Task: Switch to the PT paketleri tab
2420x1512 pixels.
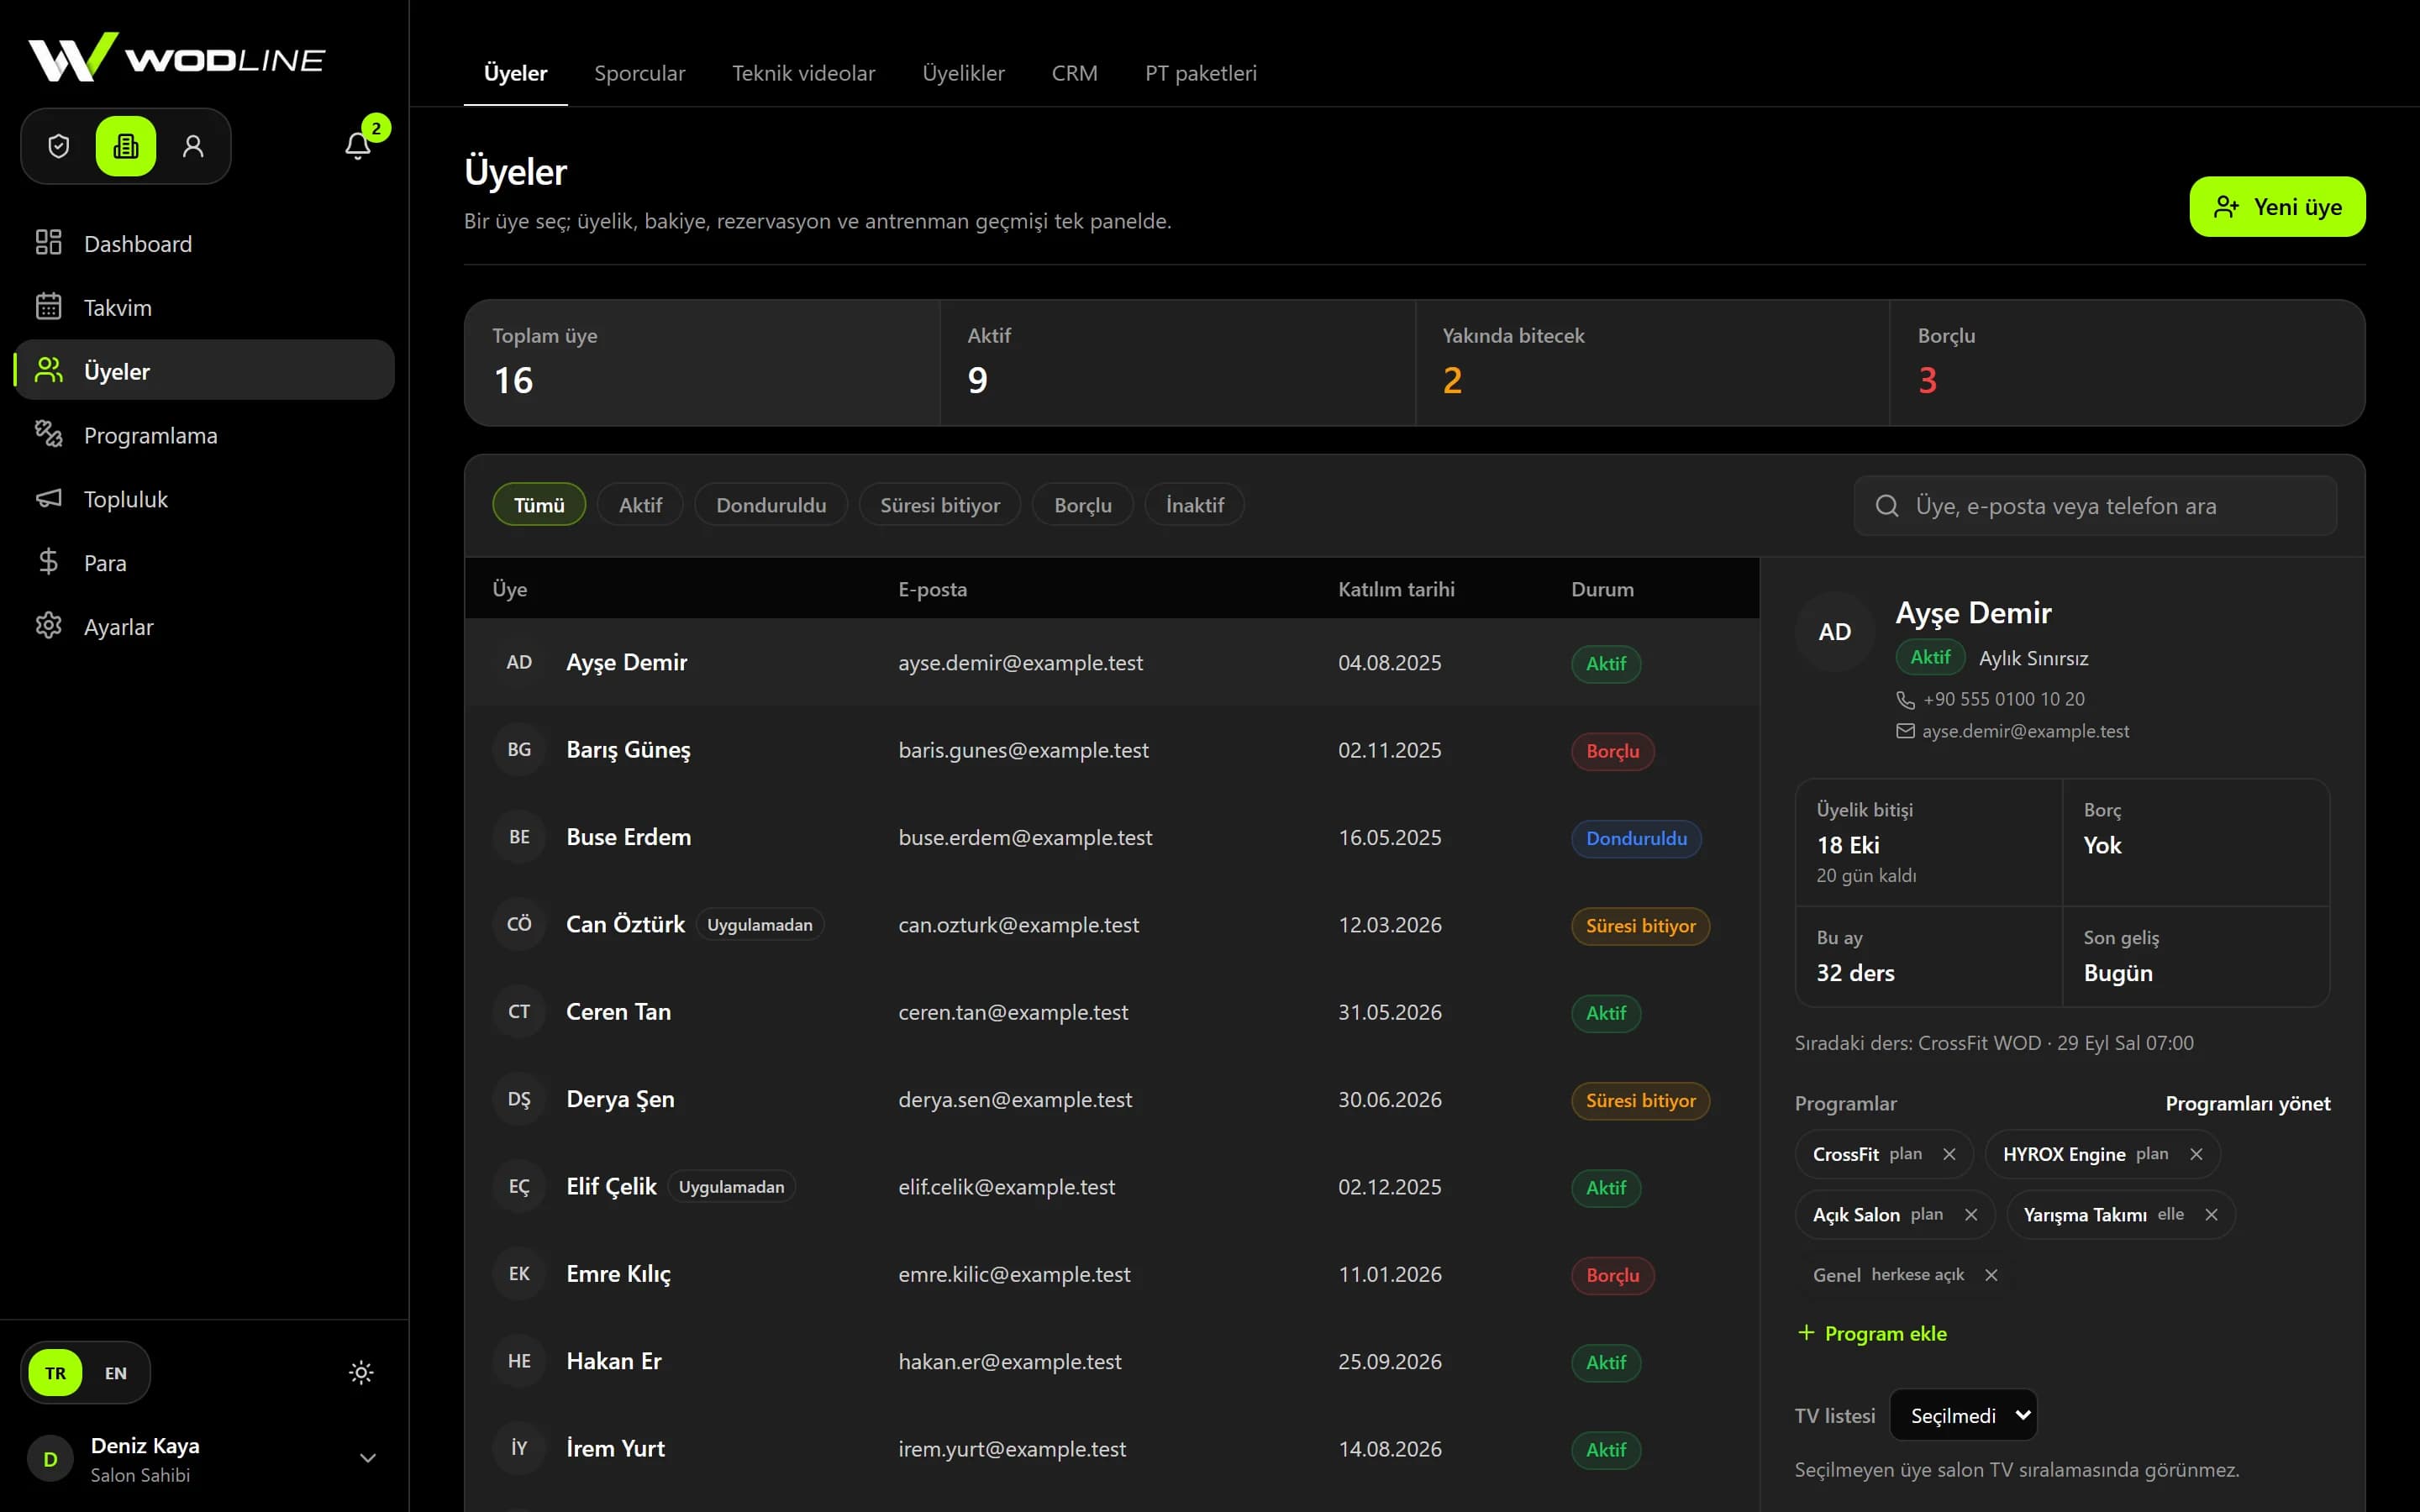Action: point(1201,73)
